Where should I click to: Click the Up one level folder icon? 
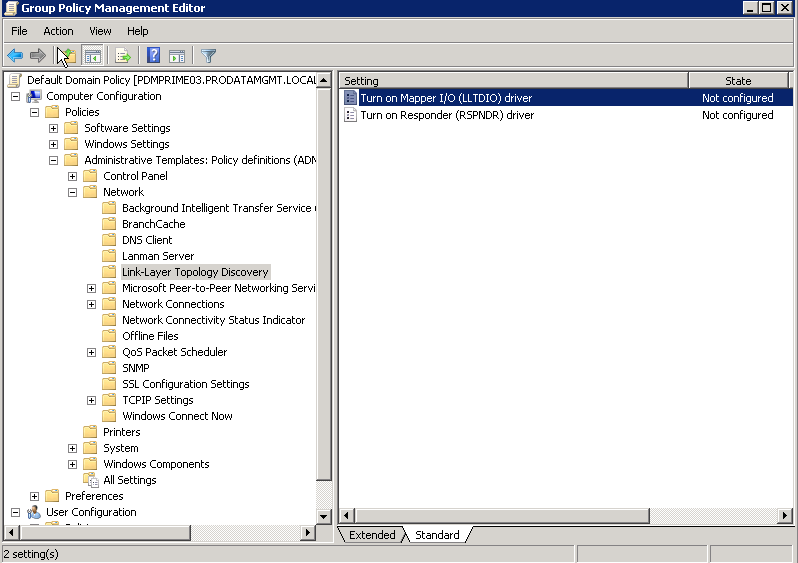[67, 56]
